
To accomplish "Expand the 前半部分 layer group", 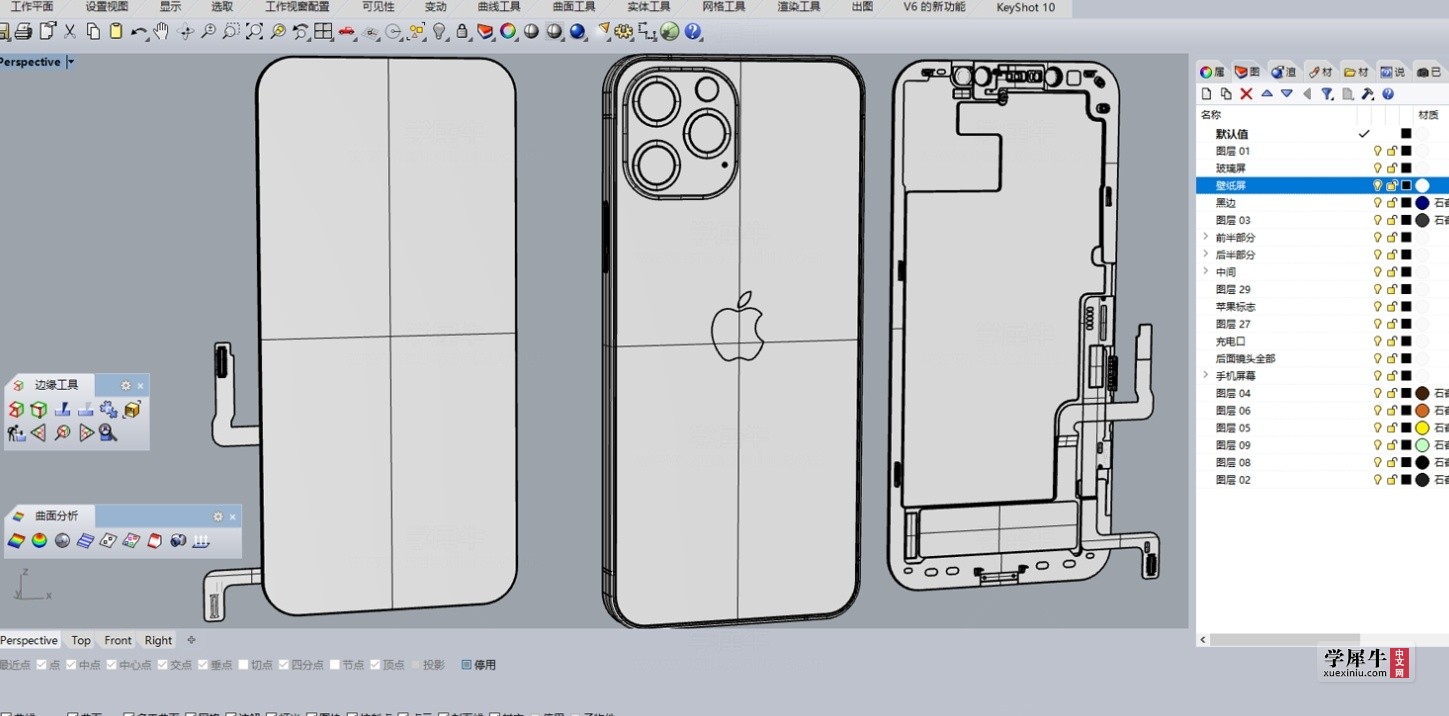I will [1205, 237].
